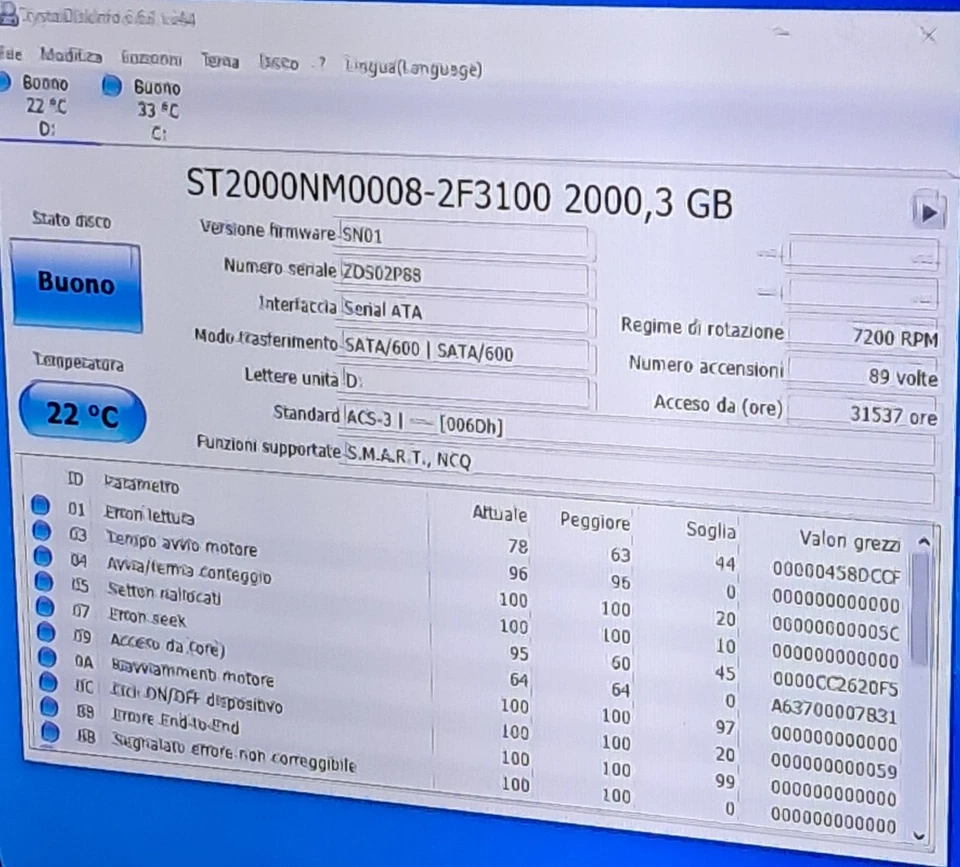The width and height of the screenshot is (960, 867).
Task: Click status dot for 0C Cicli ON/OFF
Action: [49, 681]
